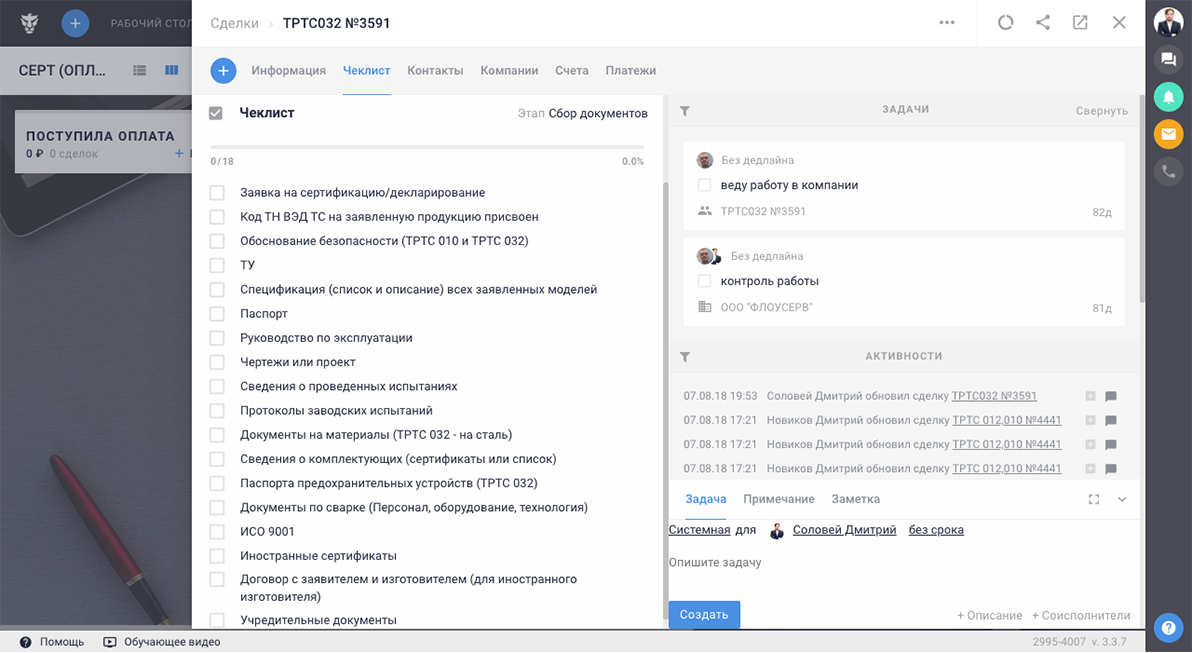This screenshot has height=653, width=1192.
Task: Expand the task form chevron arrow
Action: (1122, 499)
